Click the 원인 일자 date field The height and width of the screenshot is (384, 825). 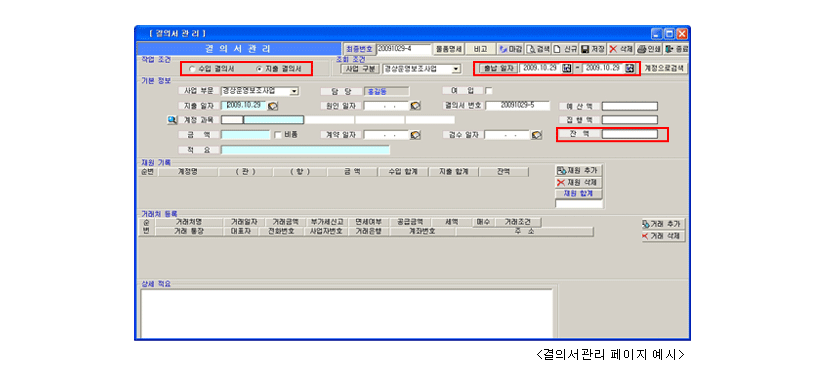387,106
